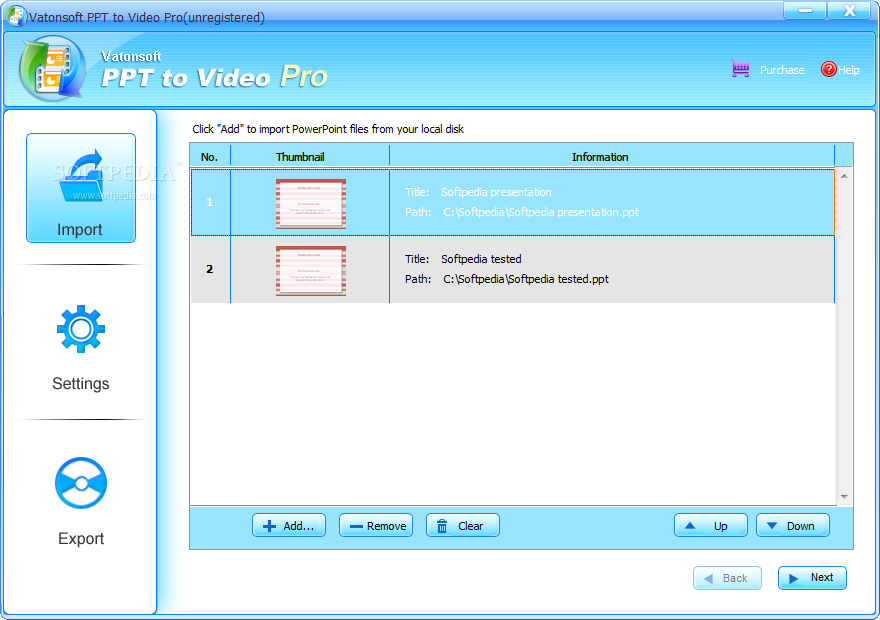Open the Purchase link
The image size is (880, 620).
pyautogui.click(x=782, y=70)
